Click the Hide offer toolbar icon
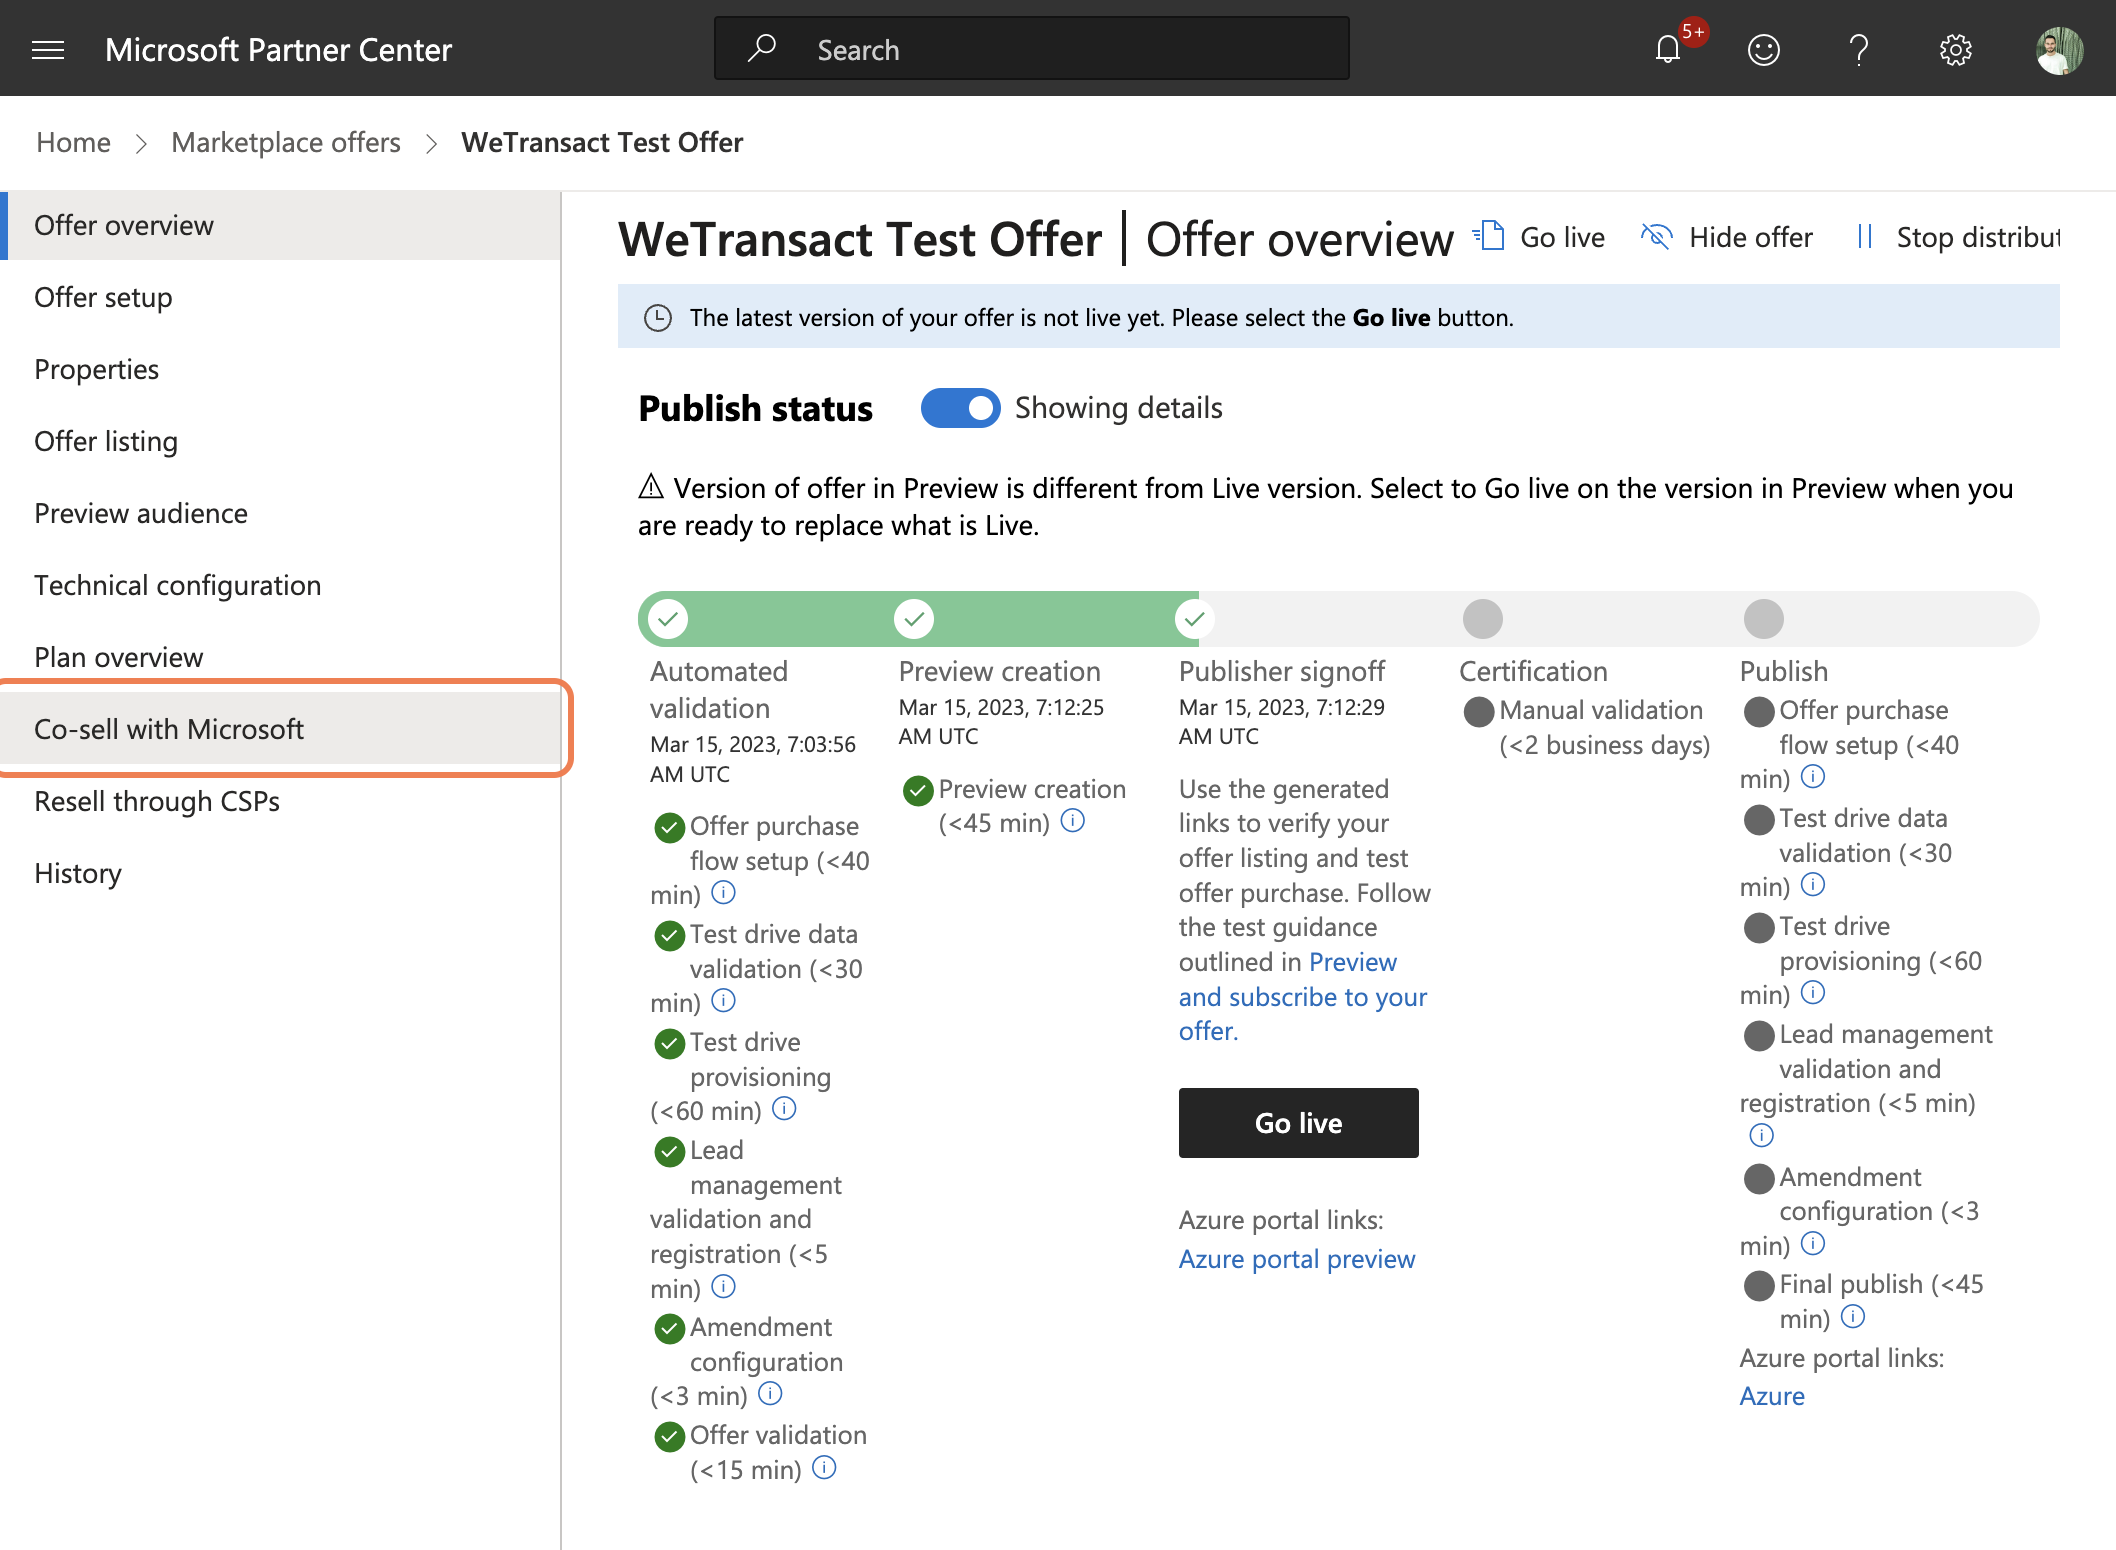Screen dimensions: 2116x1550 click(1656, 237)
